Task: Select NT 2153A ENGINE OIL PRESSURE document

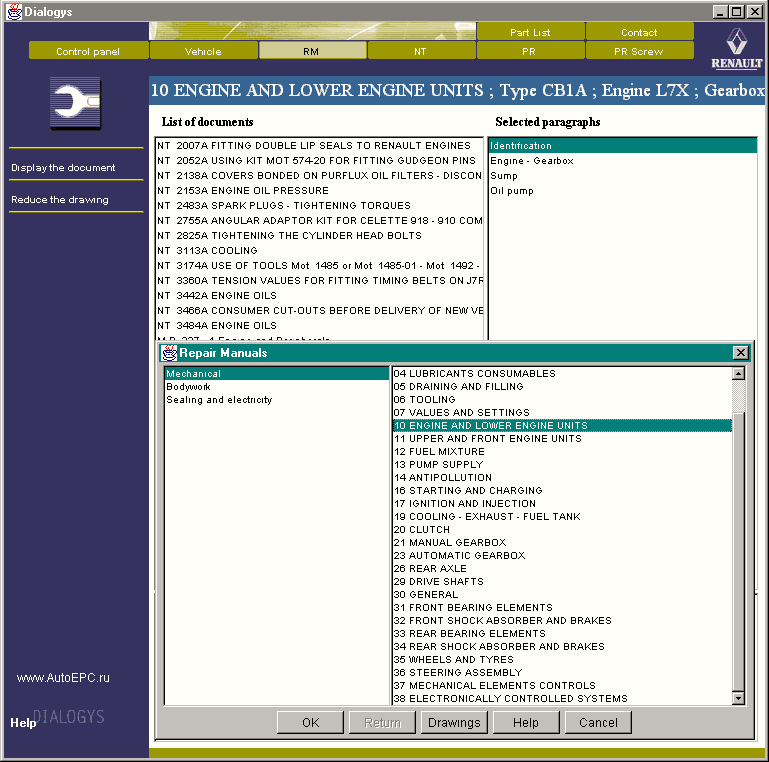Action: click(x=319, y=191)
